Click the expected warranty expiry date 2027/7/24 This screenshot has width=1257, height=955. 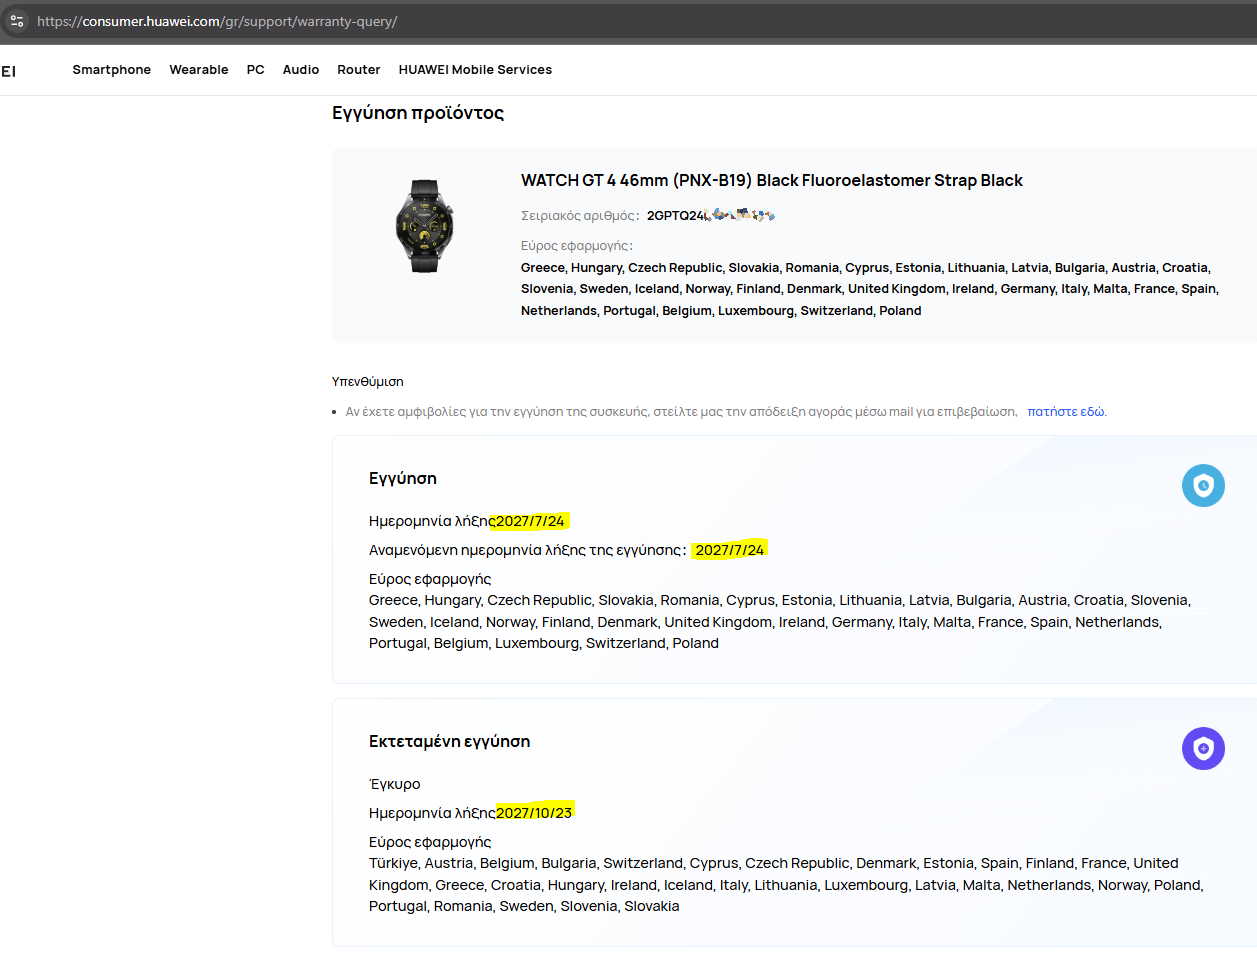[x=730, y=550]
